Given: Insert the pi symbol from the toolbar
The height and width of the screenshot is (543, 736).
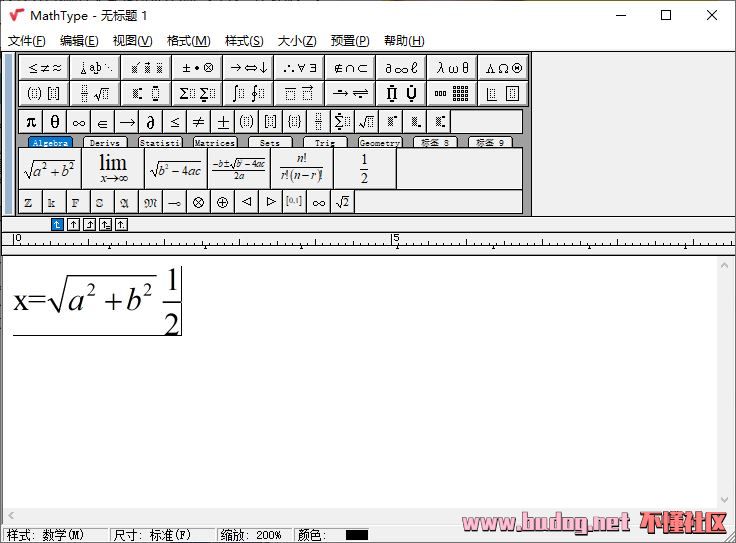Looking at the screenshot, I should (30, 122).
